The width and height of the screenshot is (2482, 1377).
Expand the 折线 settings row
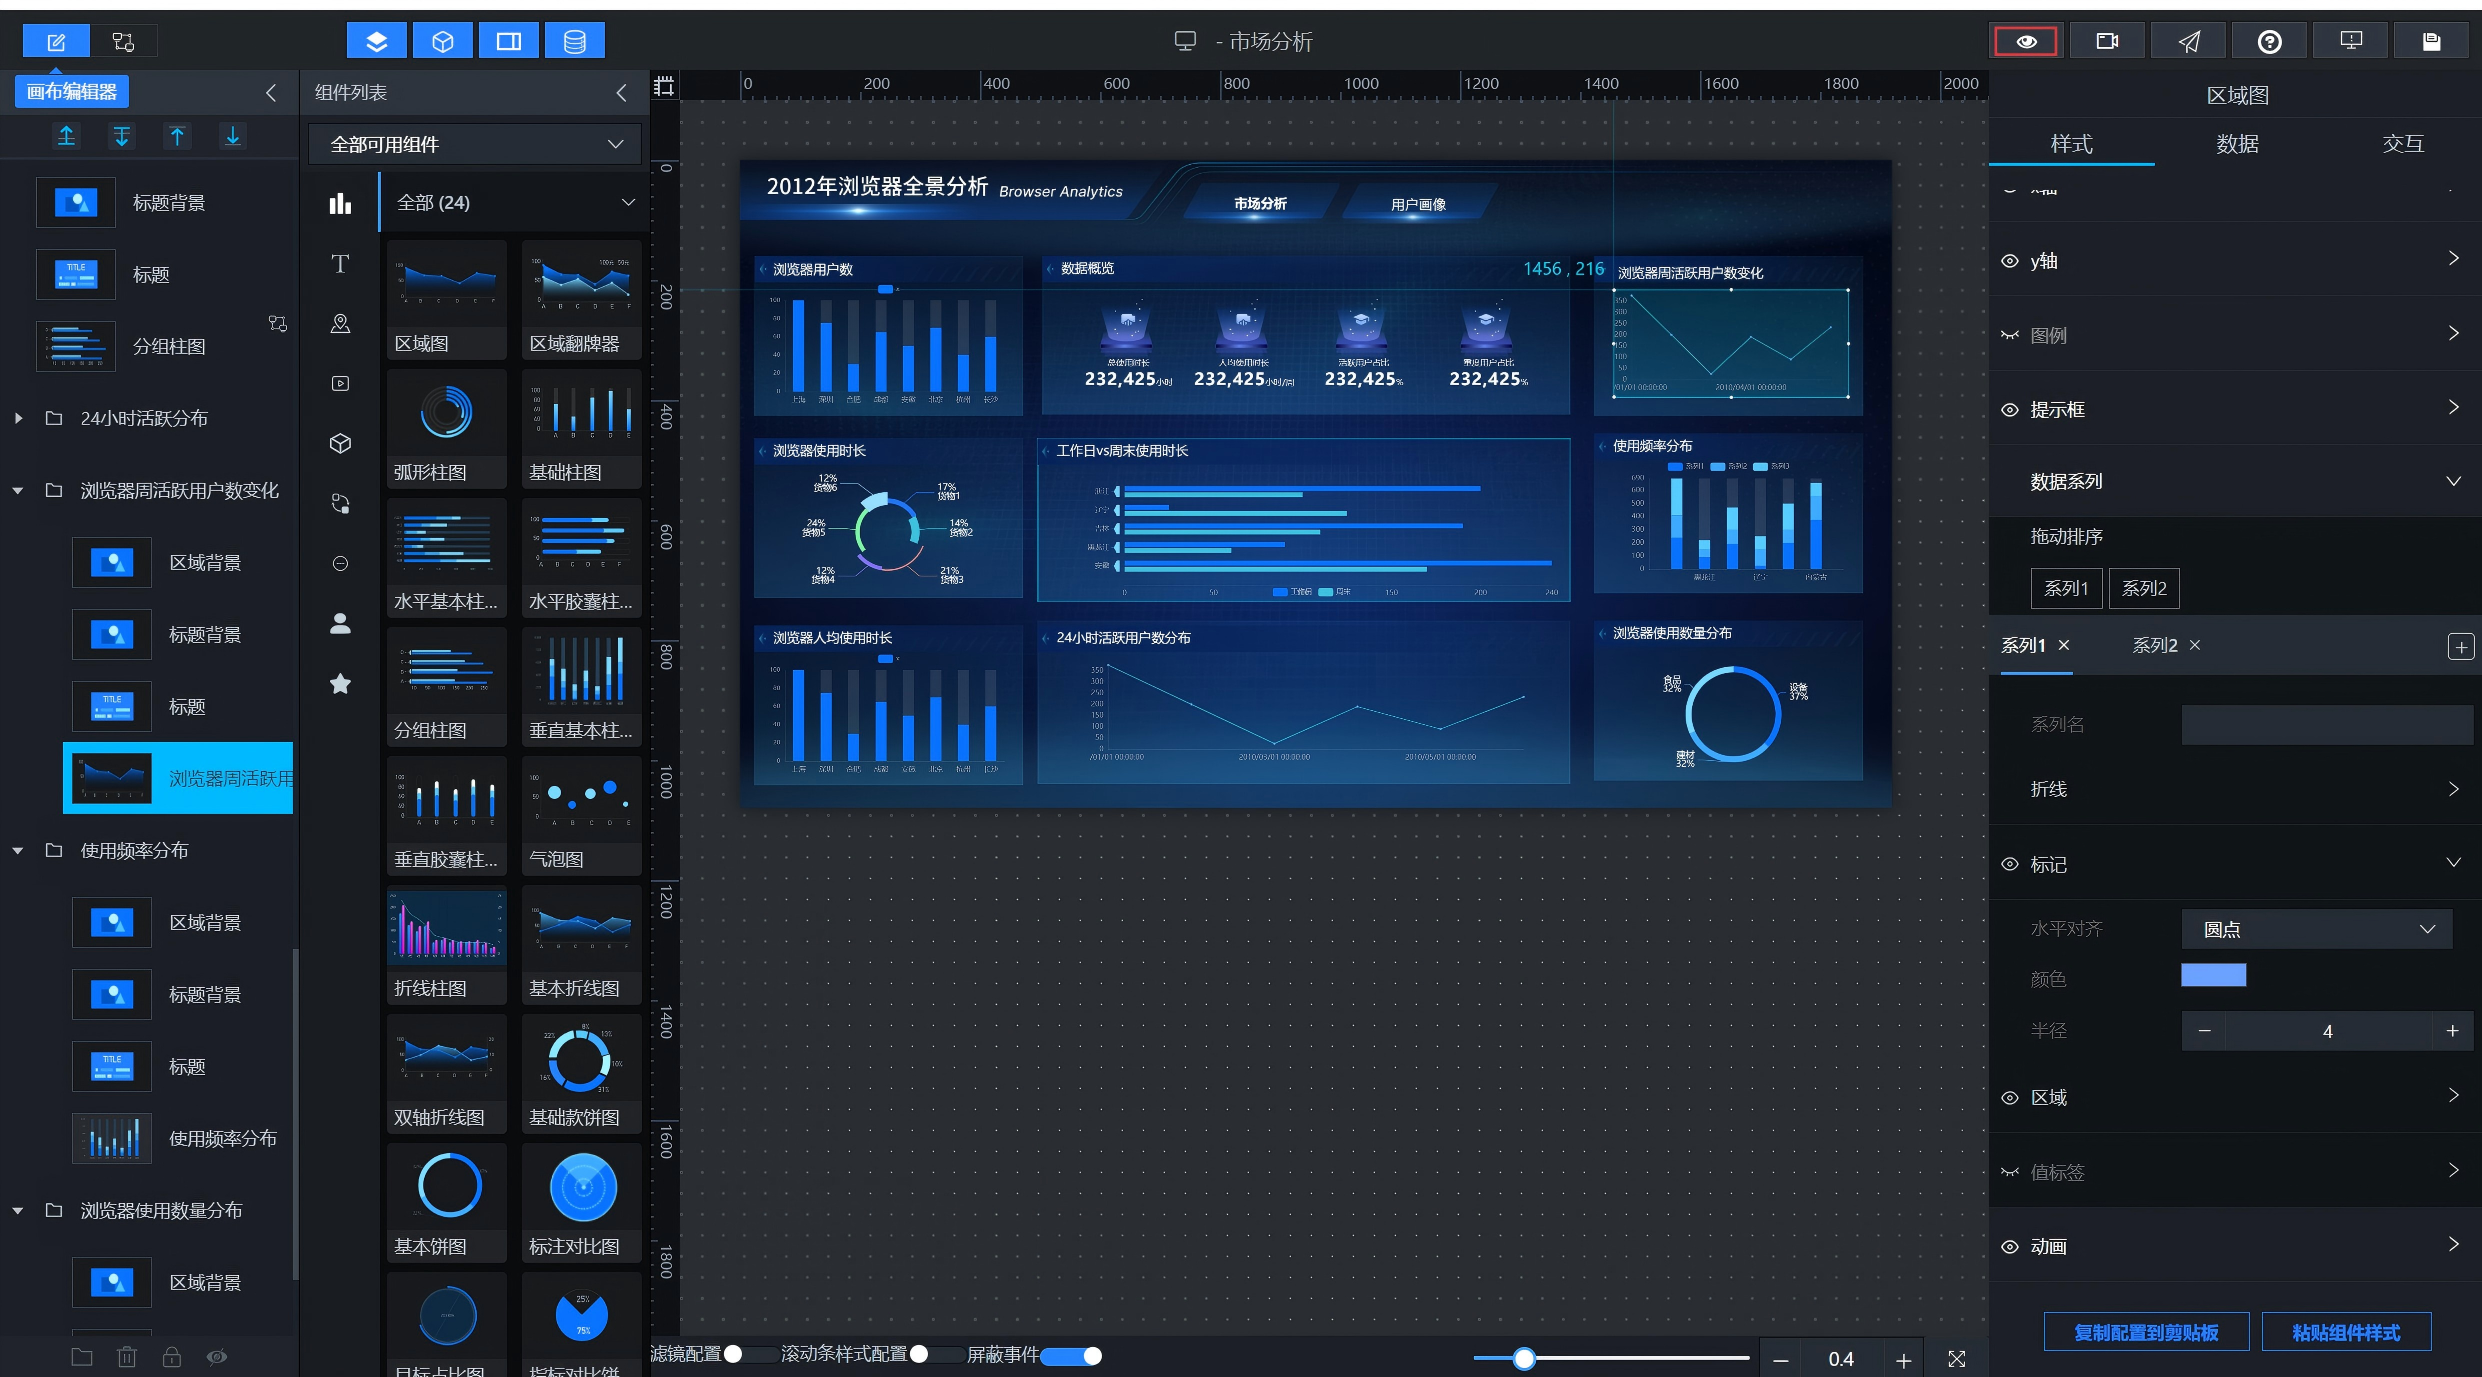2236,788
